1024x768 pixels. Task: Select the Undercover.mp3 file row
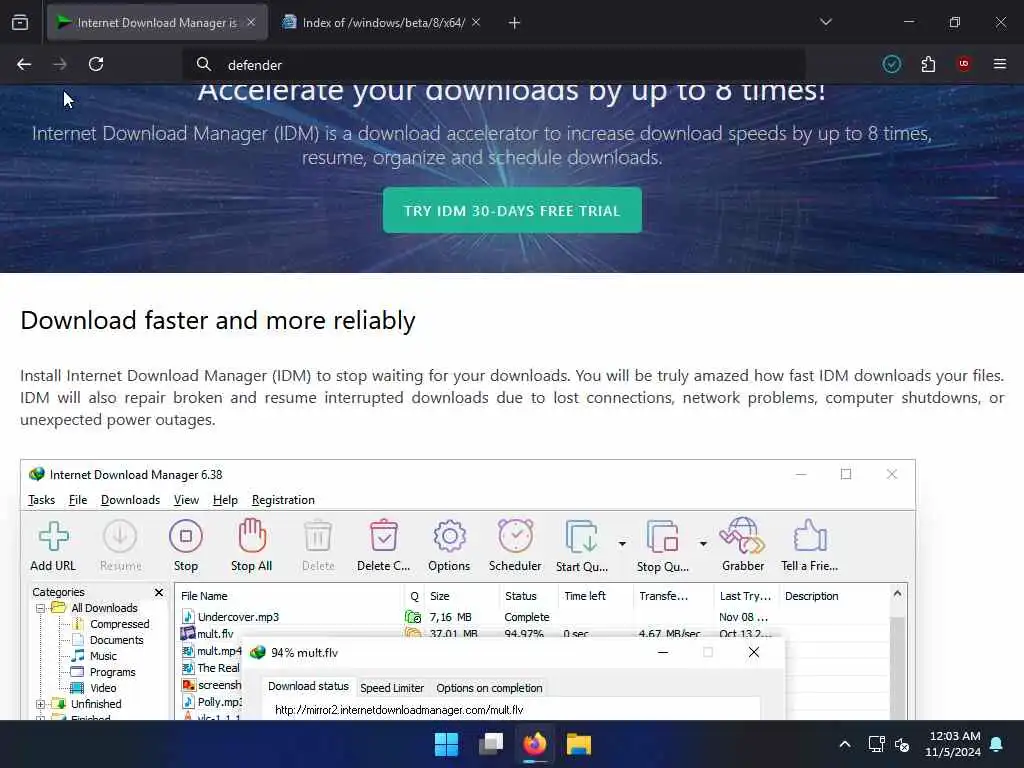[x=532, y=617]
